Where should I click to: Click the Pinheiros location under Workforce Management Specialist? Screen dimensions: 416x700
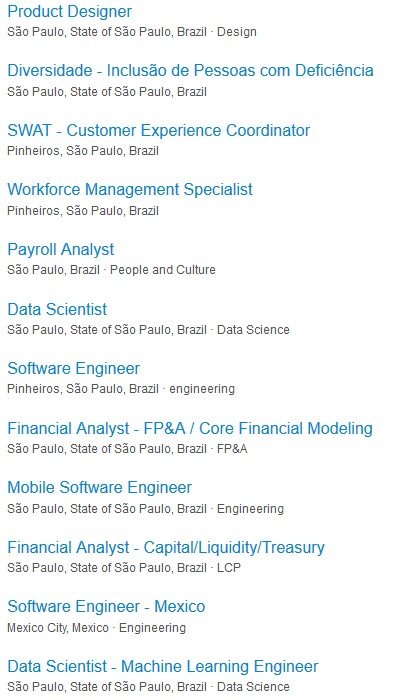point(83,211)
